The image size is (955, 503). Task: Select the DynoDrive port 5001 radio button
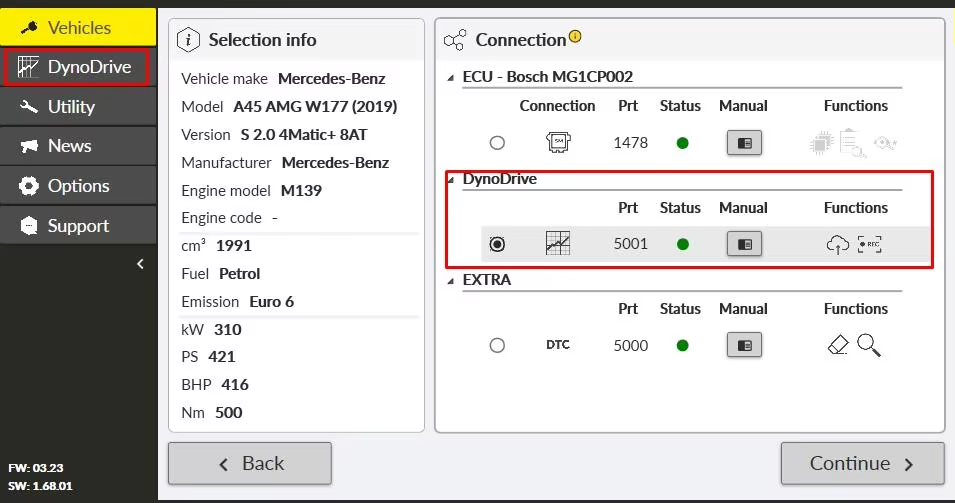coord(497,244)
